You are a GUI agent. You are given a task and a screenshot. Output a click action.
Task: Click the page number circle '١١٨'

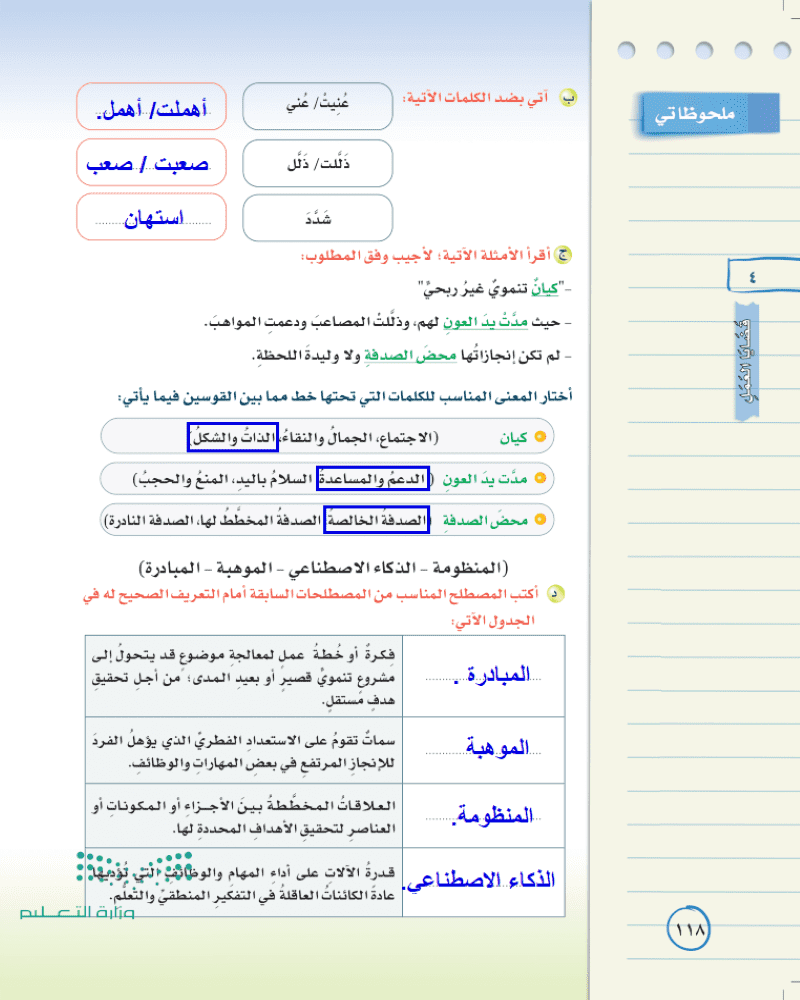688,929
